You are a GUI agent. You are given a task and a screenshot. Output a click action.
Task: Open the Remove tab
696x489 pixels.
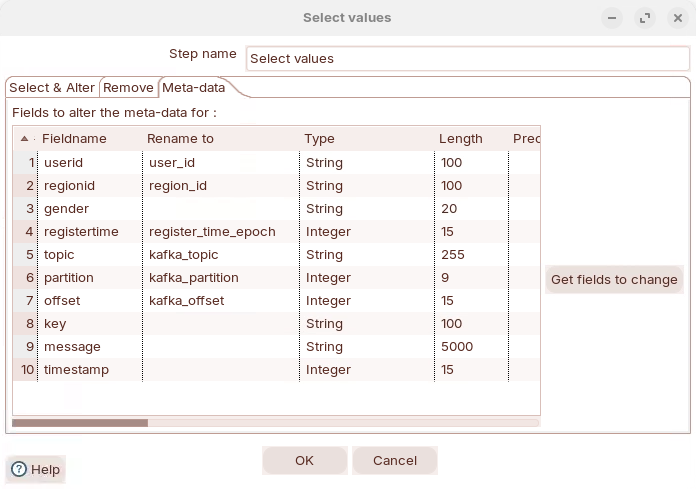[128, 88]
